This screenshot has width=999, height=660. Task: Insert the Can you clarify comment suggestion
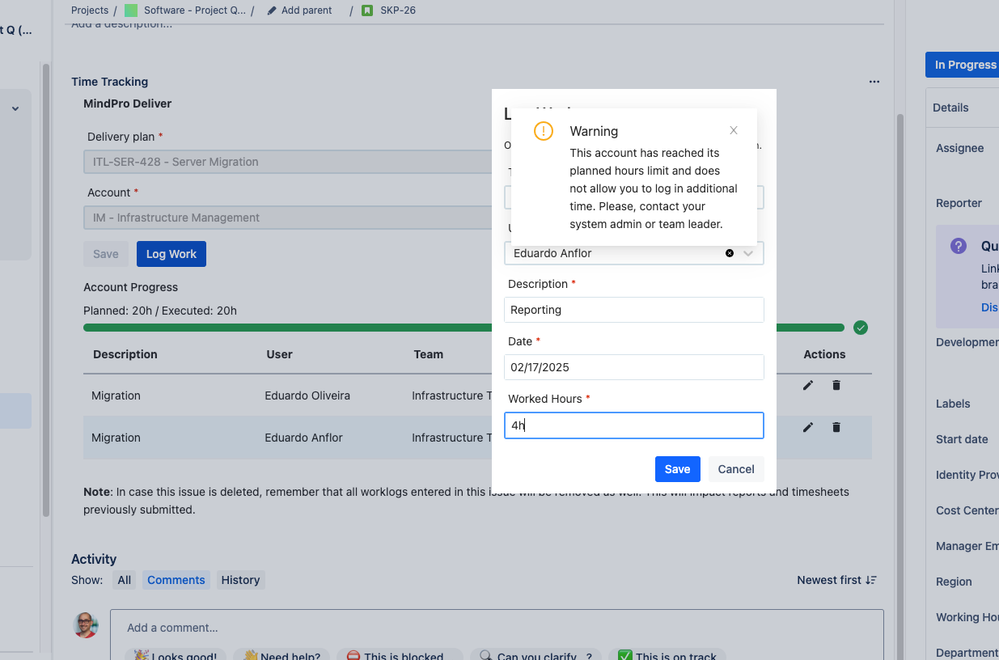536,655
